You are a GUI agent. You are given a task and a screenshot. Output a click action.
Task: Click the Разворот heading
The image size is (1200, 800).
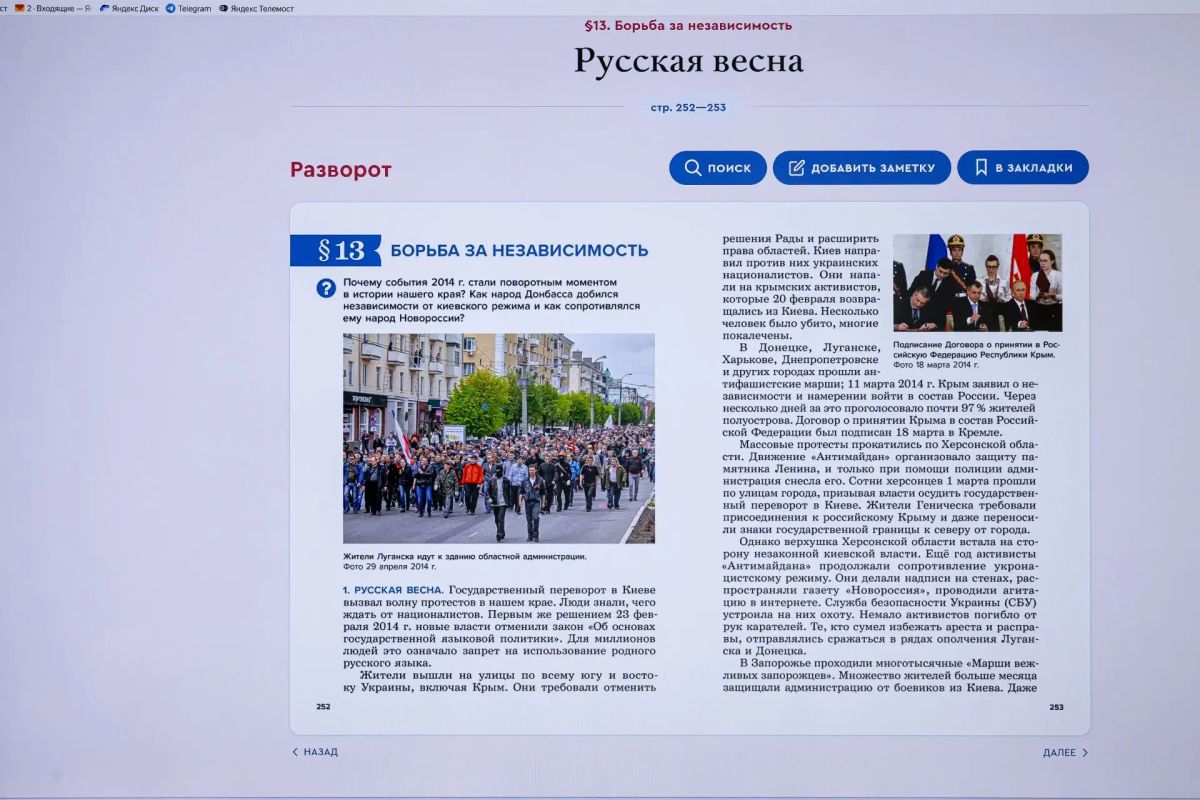[x=341, y=170]
